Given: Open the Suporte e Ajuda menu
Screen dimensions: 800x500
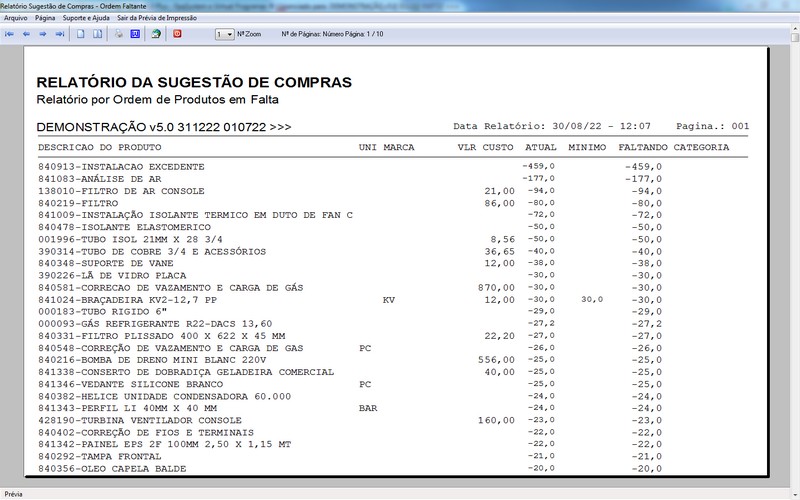Looking at the screenshot, I should [x=86, y=18].
